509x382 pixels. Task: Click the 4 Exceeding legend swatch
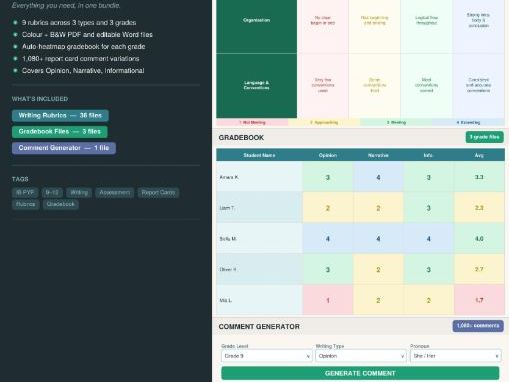pos(468,122)
